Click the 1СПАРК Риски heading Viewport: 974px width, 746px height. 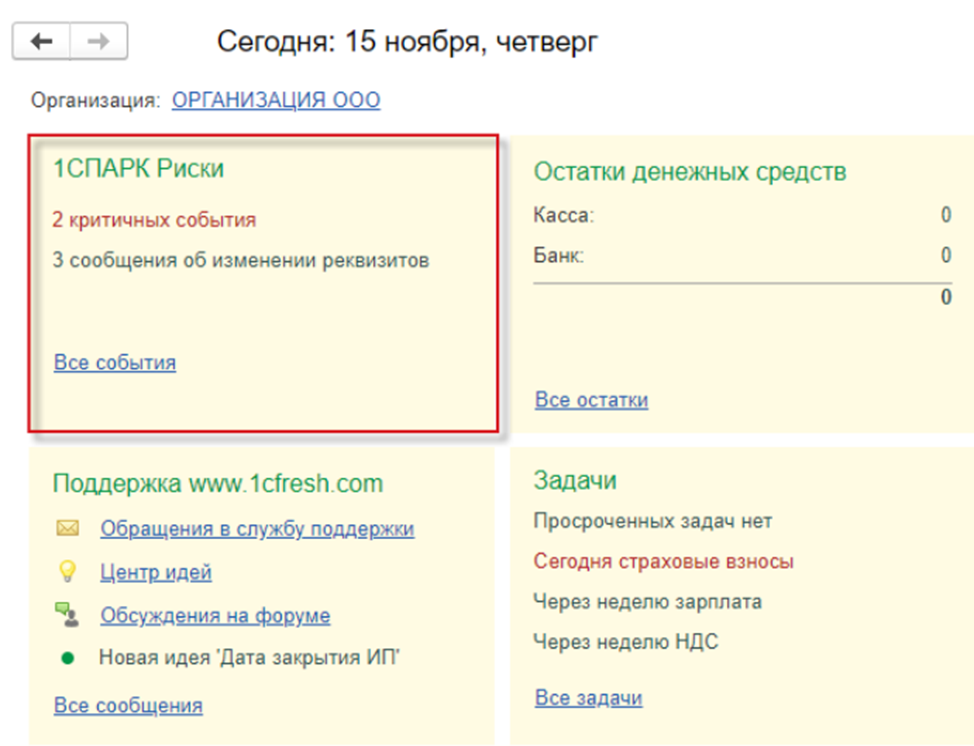(x=139, y=168)
